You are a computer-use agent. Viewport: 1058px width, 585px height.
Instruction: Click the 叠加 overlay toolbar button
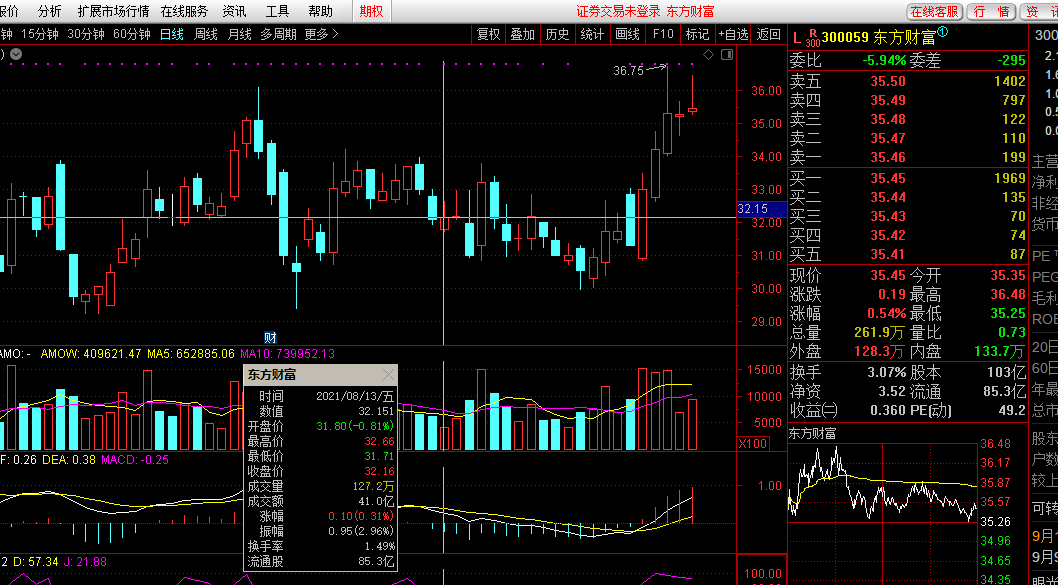[x=522, y=34]
